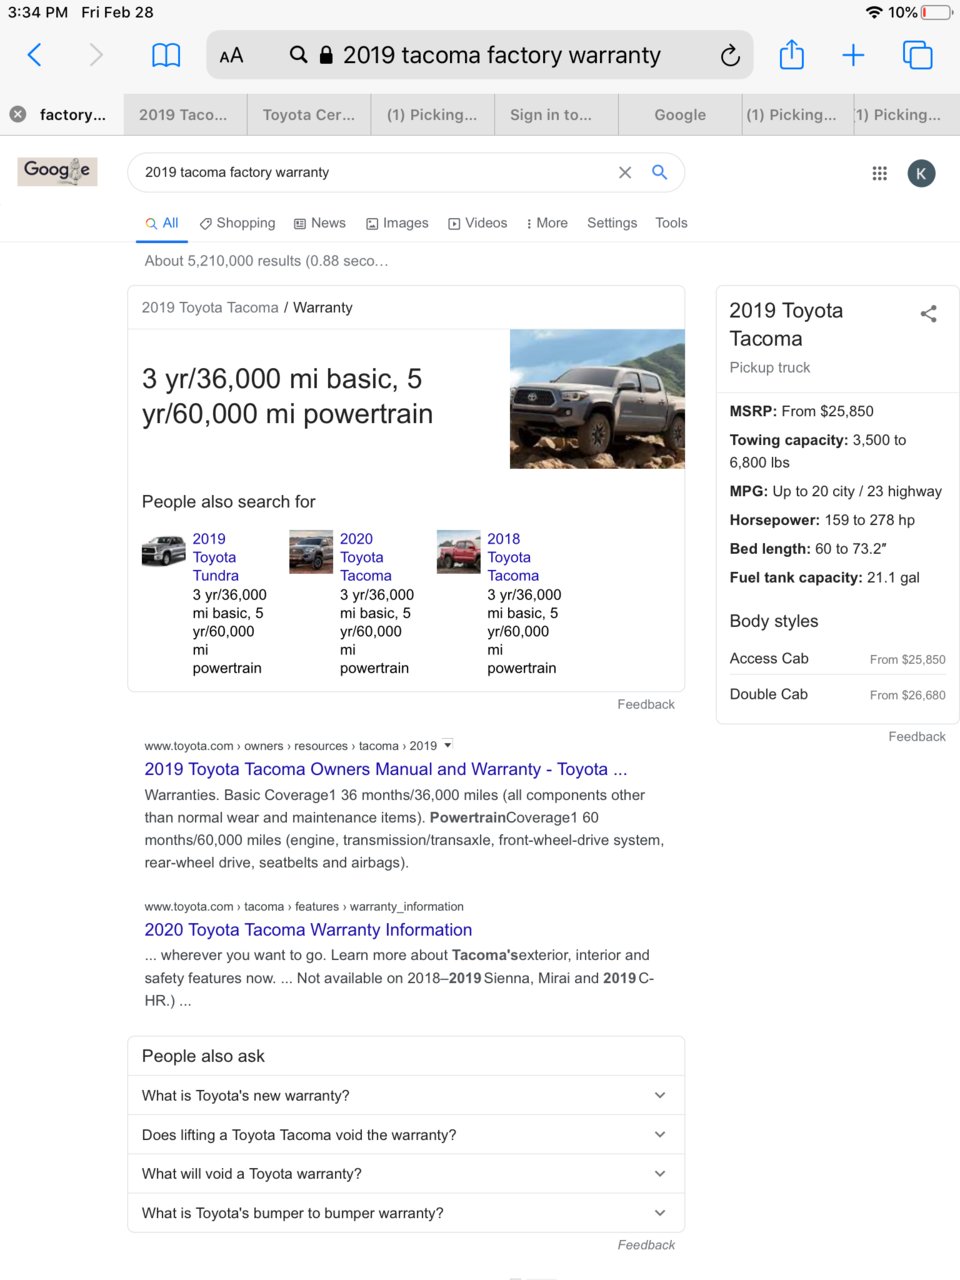Select the News results tab
Viewport: 960px width, 1280px height.
320,223
